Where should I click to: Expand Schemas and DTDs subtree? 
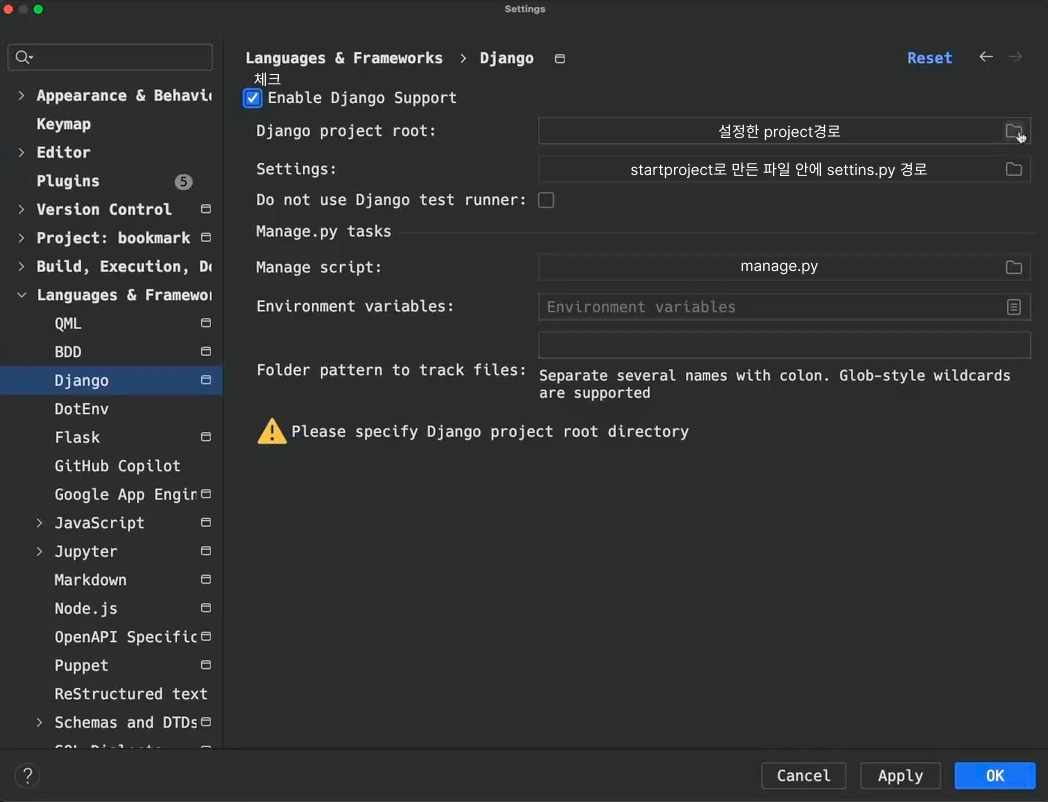(x=39, y=722)
